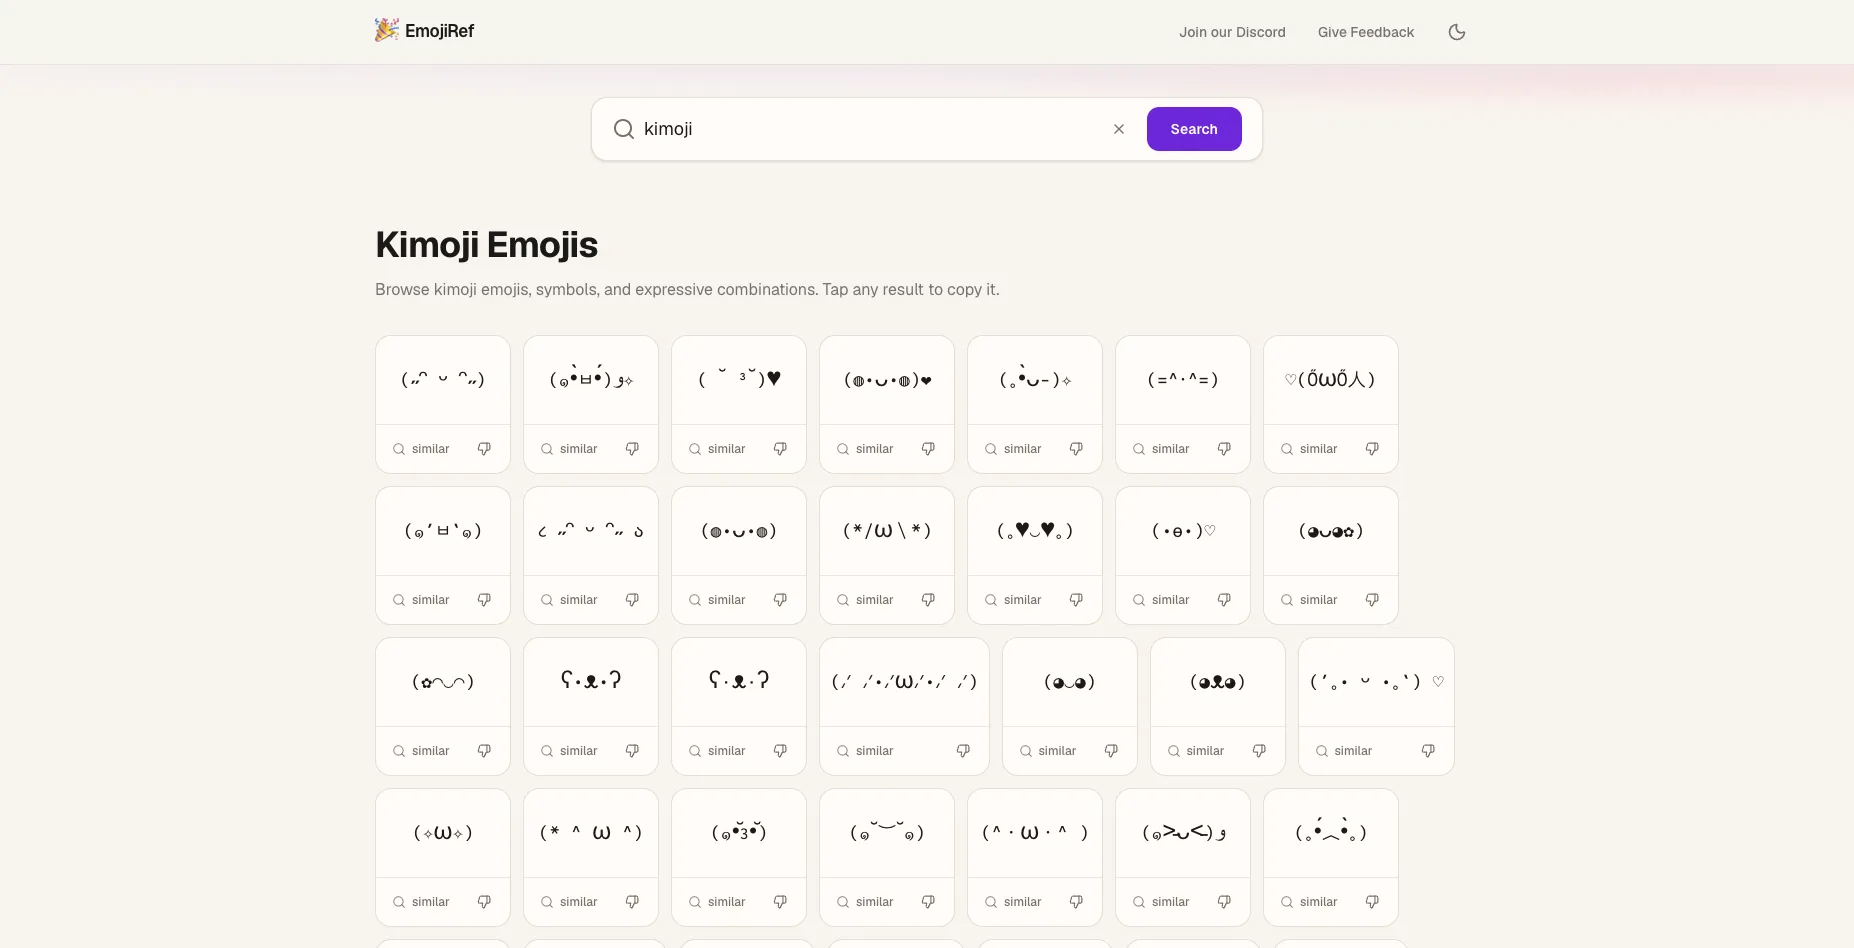Click the purple Search button
1854x948 pixels.
[1194, 129]
